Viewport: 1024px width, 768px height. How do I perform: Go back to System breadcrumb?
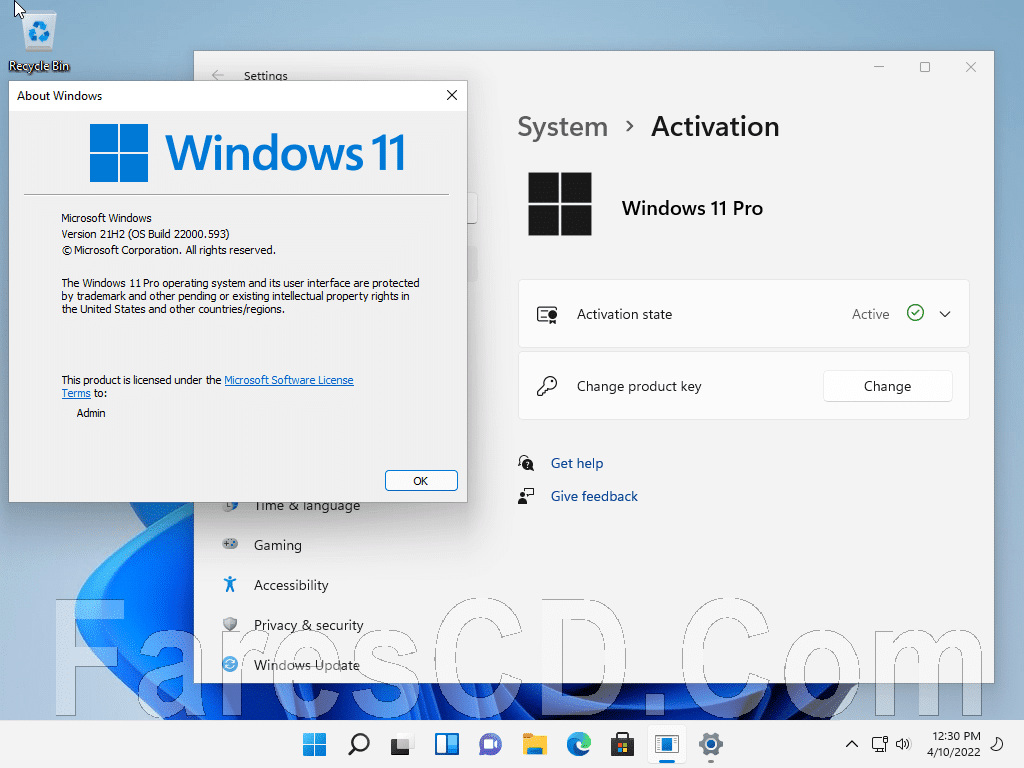562,127
